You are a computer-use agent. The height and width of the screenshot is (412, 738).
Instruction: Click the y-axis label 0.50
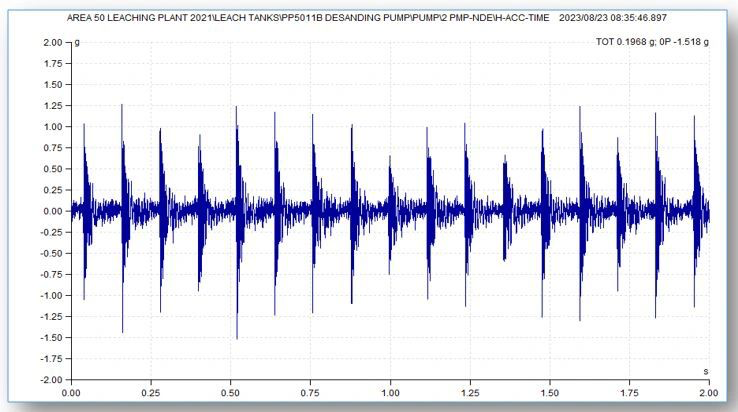pyautogui.click(x=53, y=169)
